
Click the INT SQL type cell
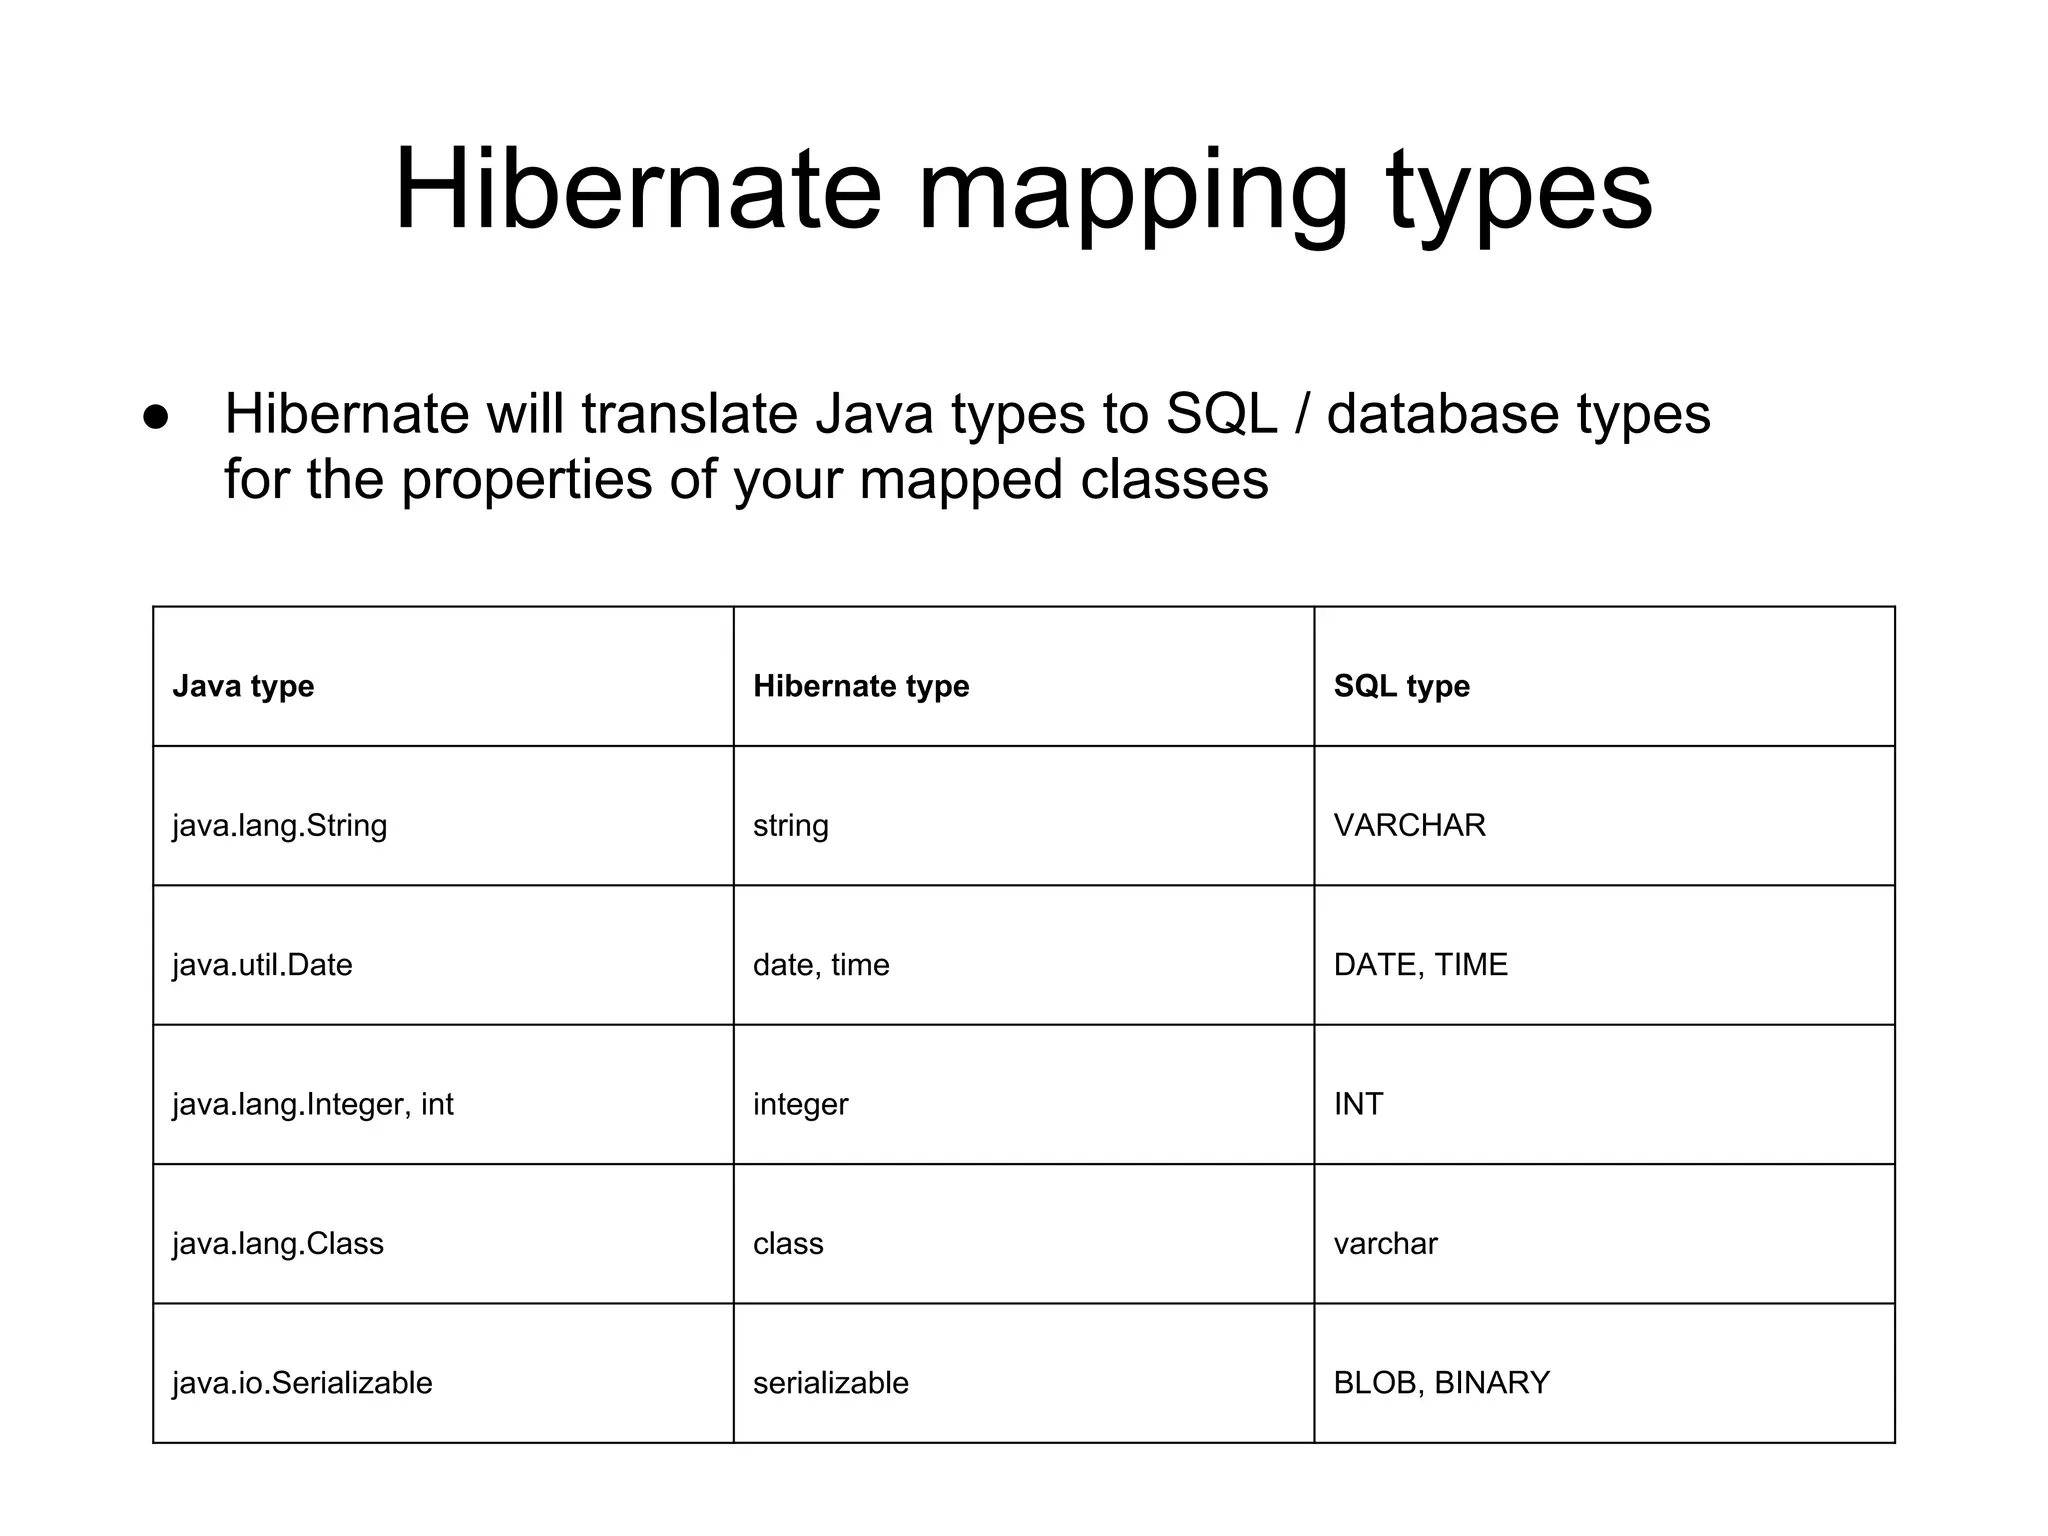(1358, 1104)
